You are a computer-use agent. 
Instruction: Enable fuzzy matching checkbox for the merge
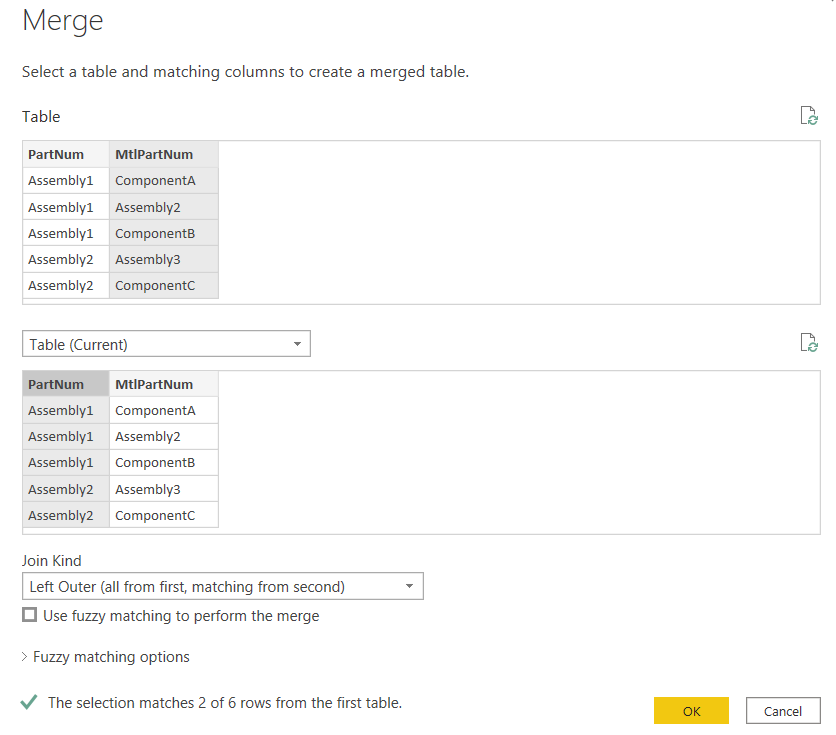(30, 615)
